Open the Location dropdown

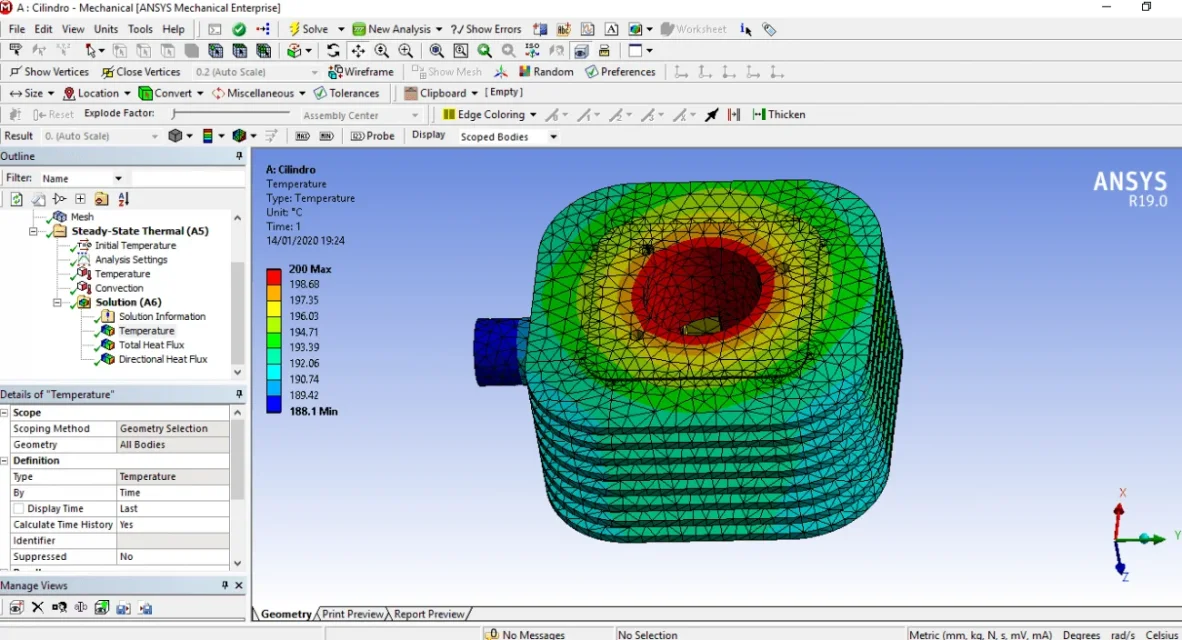point(96,93)
